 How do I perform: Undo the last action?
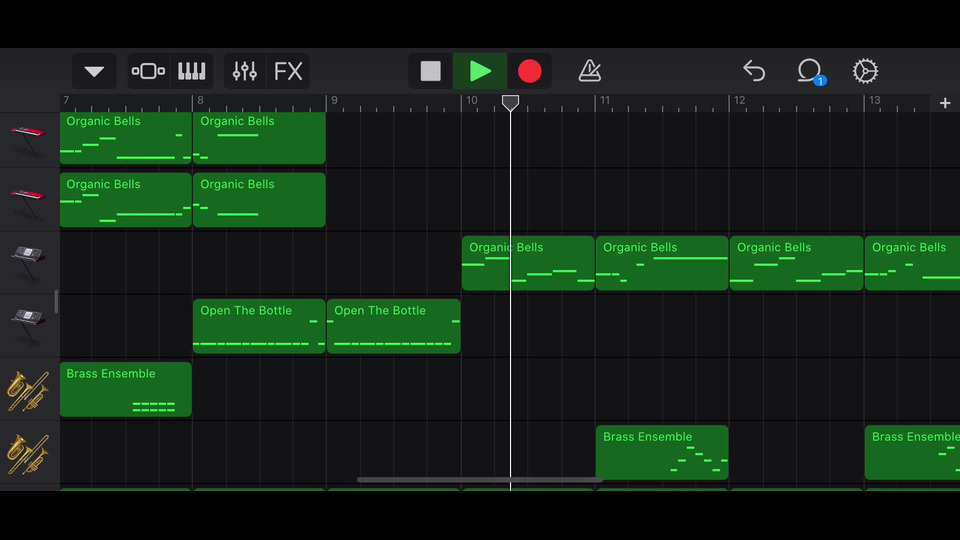[x=754, y=71]
